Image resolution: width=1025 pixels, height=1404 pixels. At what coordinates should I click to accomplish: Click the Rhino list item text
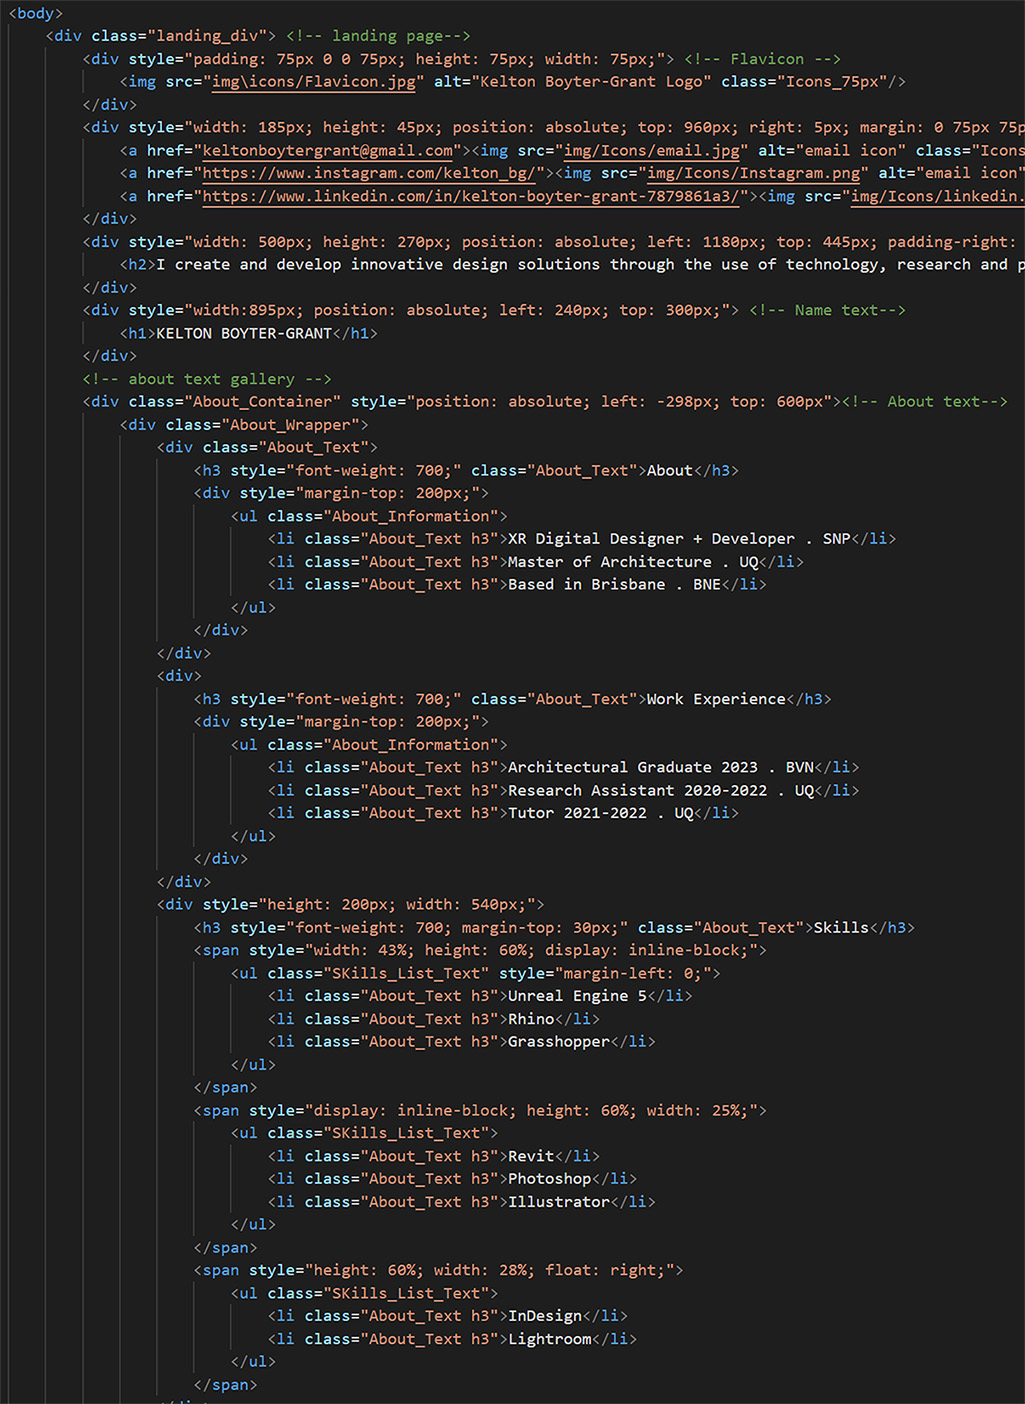click(x=530, y=1018)
